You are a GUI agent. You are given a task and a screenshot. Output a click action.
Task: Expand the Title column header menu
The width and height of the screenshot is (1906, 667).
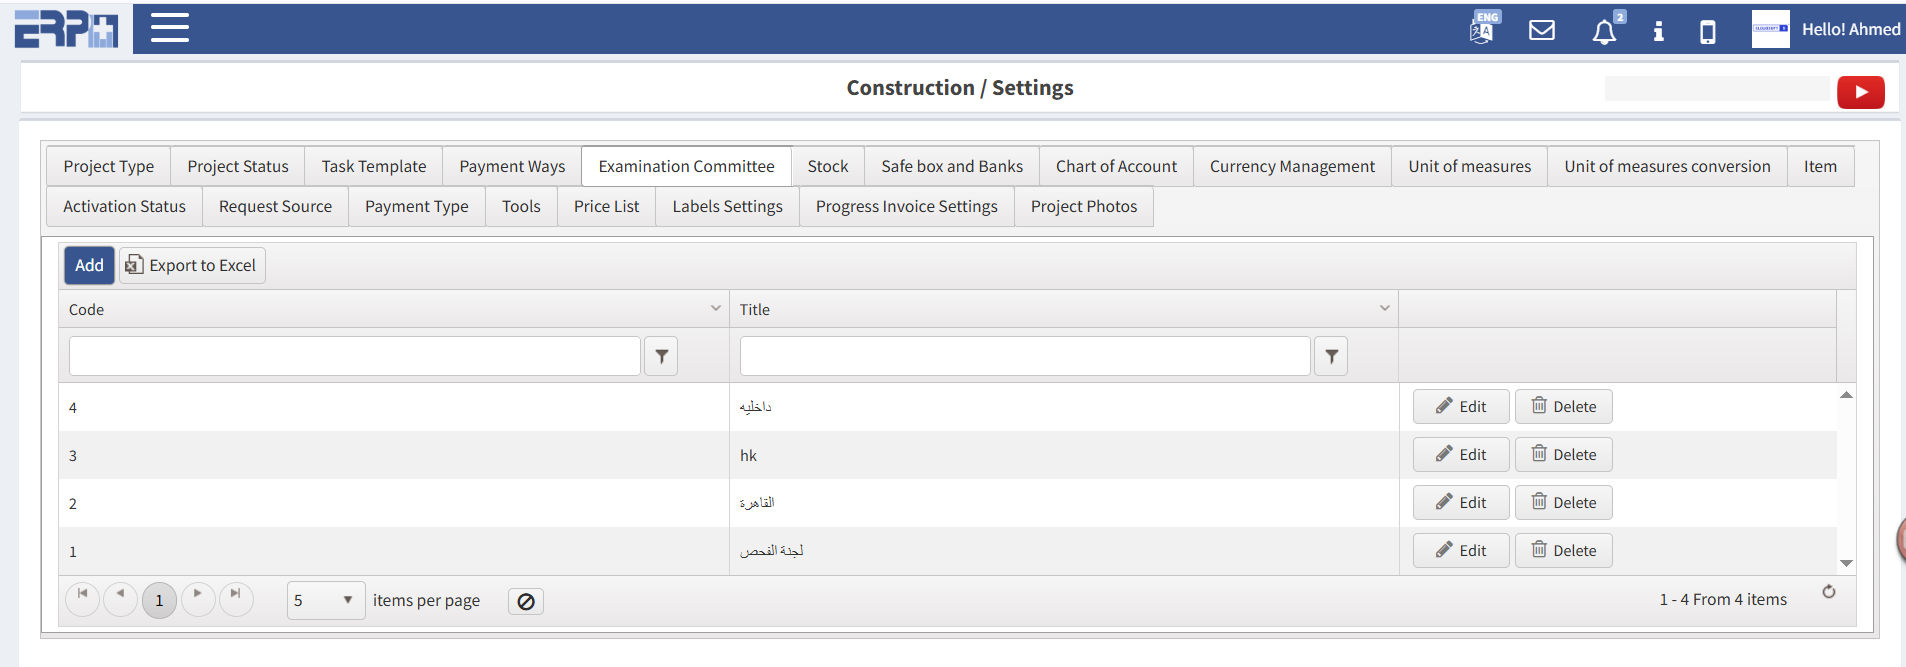[x=1385, y=308]
